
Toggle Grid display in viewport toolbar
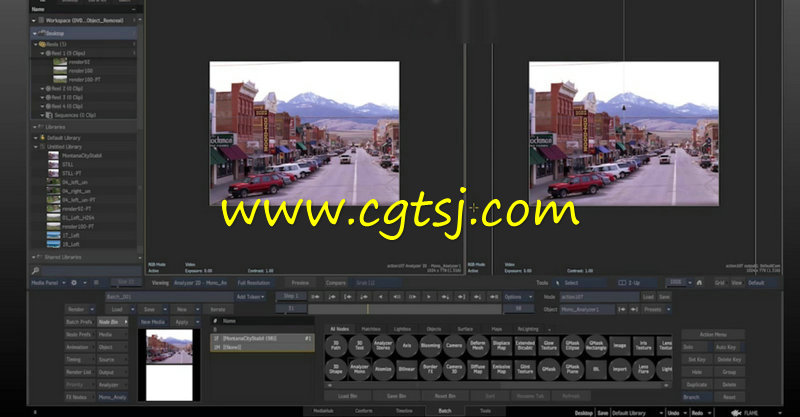[719, 283]
